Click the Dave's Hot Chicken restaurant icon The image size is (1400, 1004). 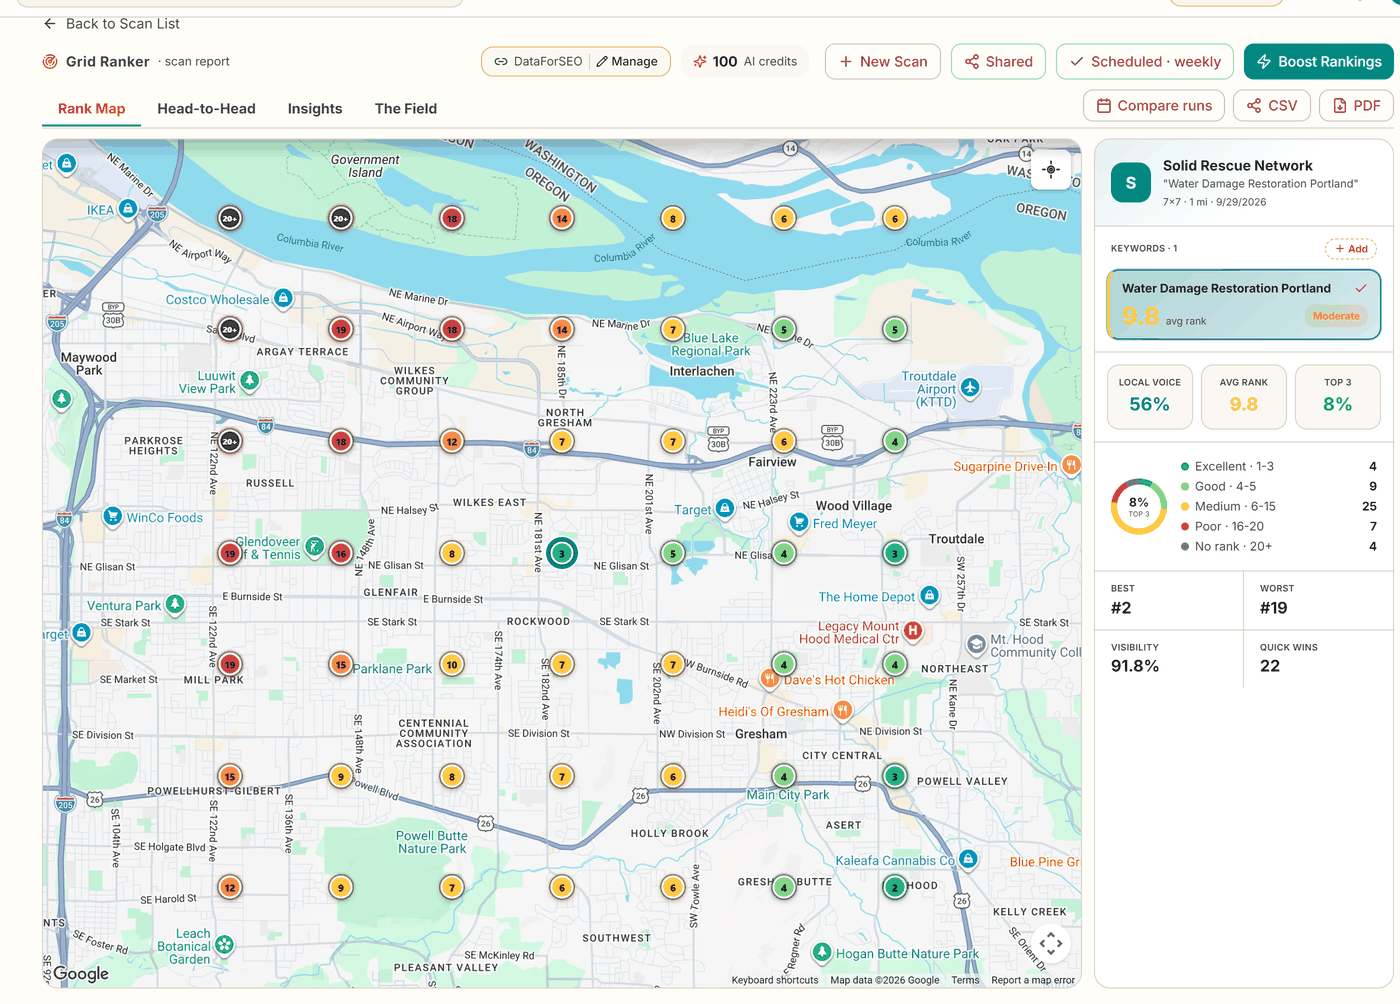point(770,678)
